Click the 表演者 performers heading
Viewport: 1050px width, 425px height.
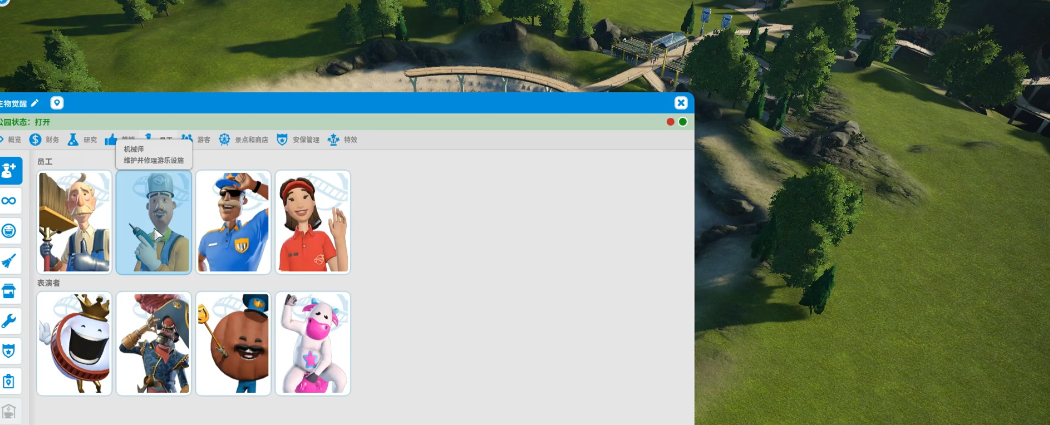click(x=48, y=283)
